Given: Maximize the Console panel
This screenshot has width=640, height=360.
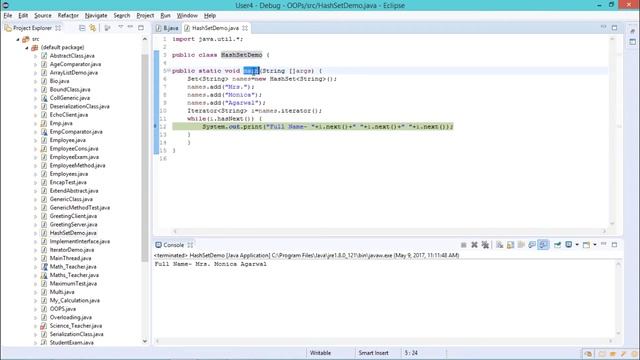Looking at the screenshot, I should [614, 244].
